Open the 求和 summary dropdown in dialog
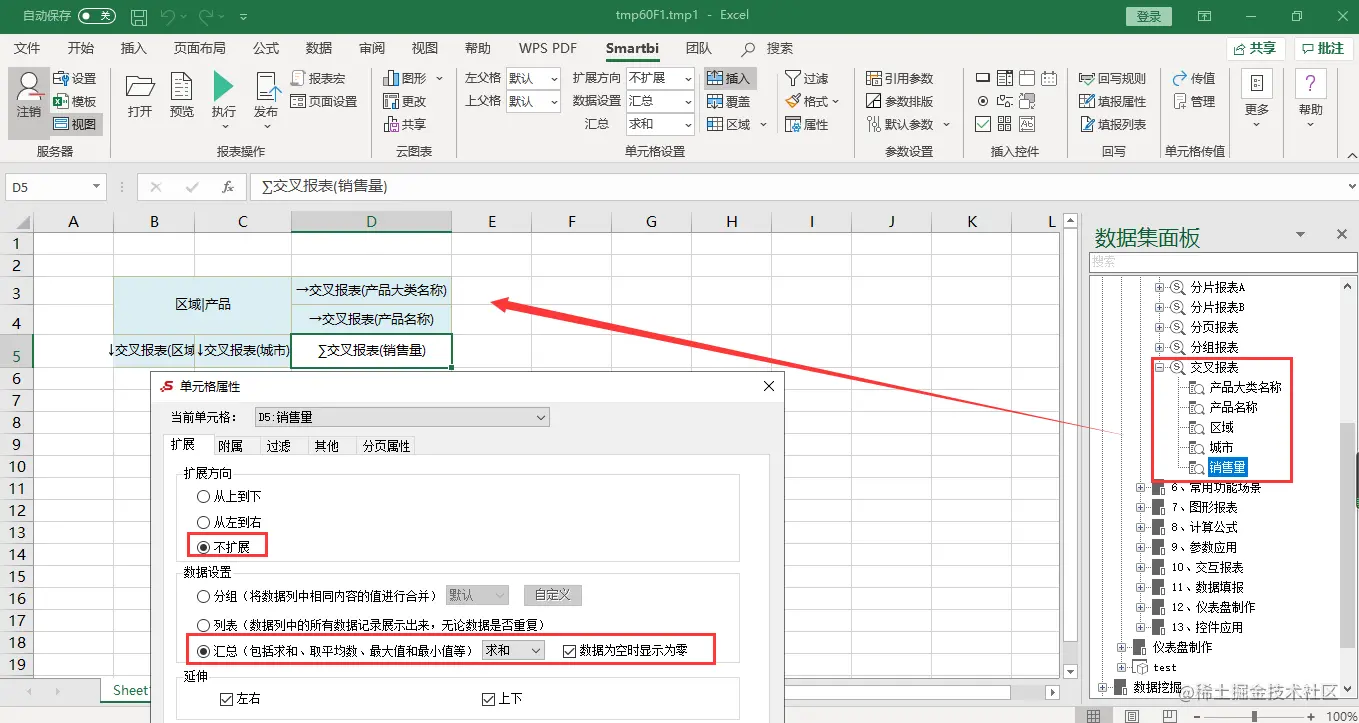 pyautogui.click(x=512, y=649)
